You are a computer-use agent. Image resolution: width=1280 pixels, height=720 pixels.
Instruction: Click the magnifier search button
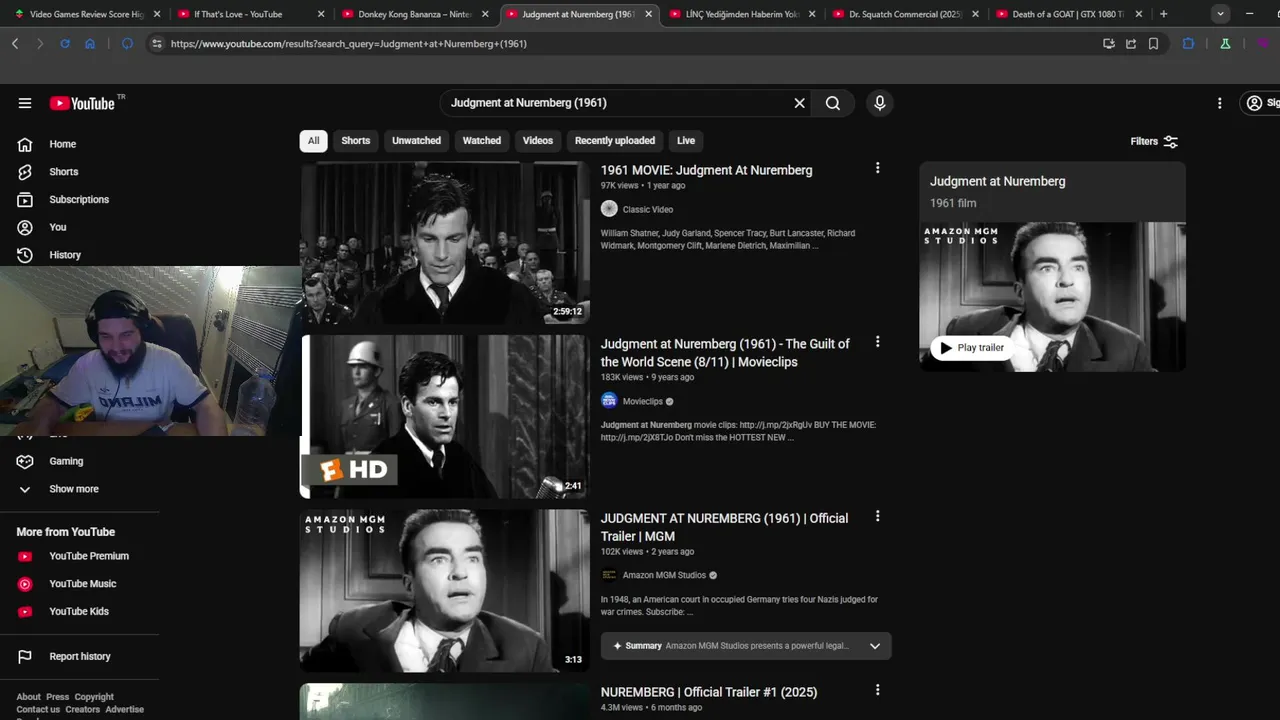(833, 103)
